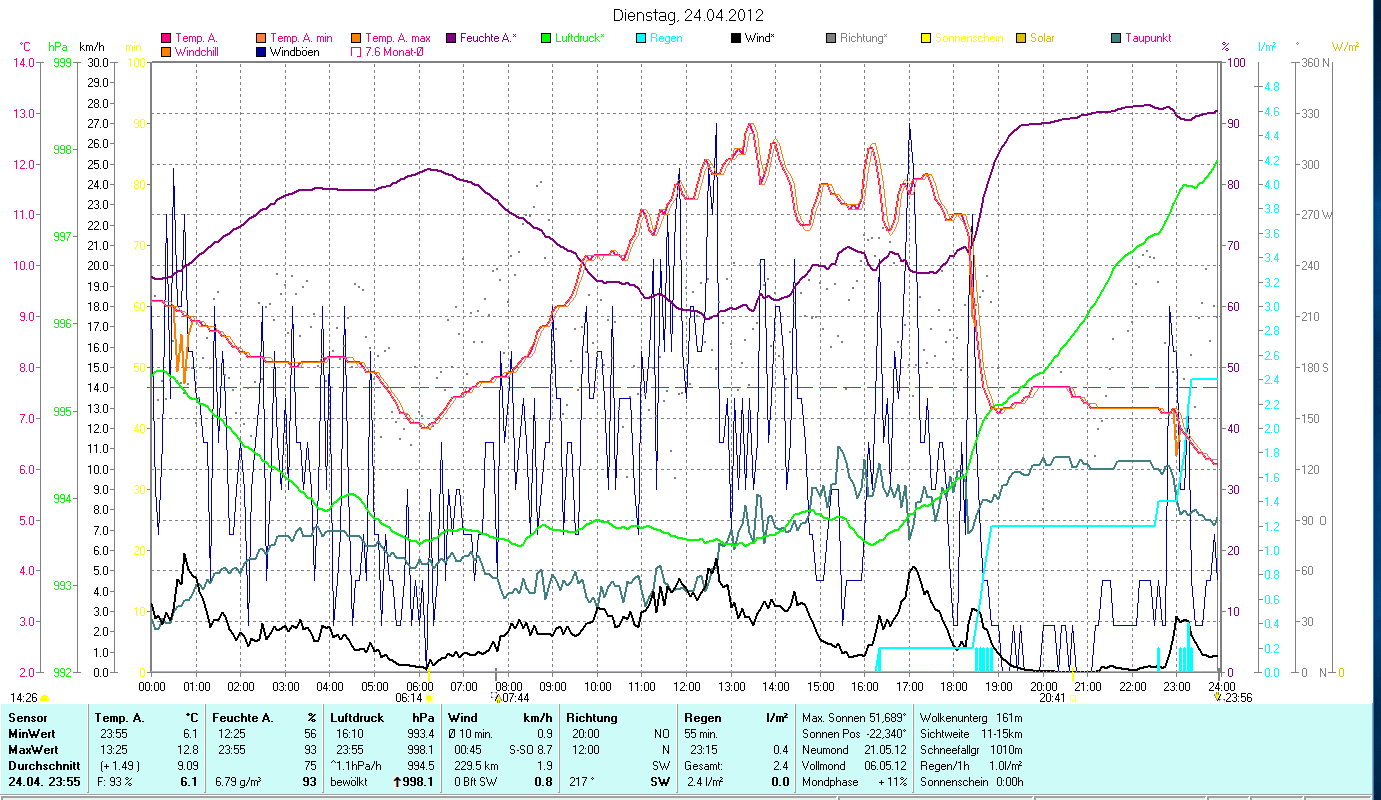Click the small yellow square beside 20:41
This screenshot has width=1381, height=800.
1072,698
